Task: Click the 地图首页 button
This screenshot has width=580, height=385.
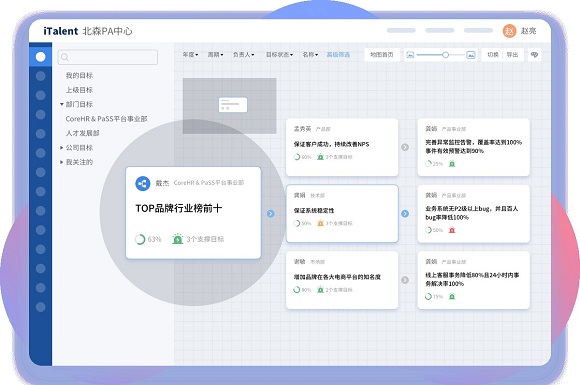Action: [x=382, y=55]
